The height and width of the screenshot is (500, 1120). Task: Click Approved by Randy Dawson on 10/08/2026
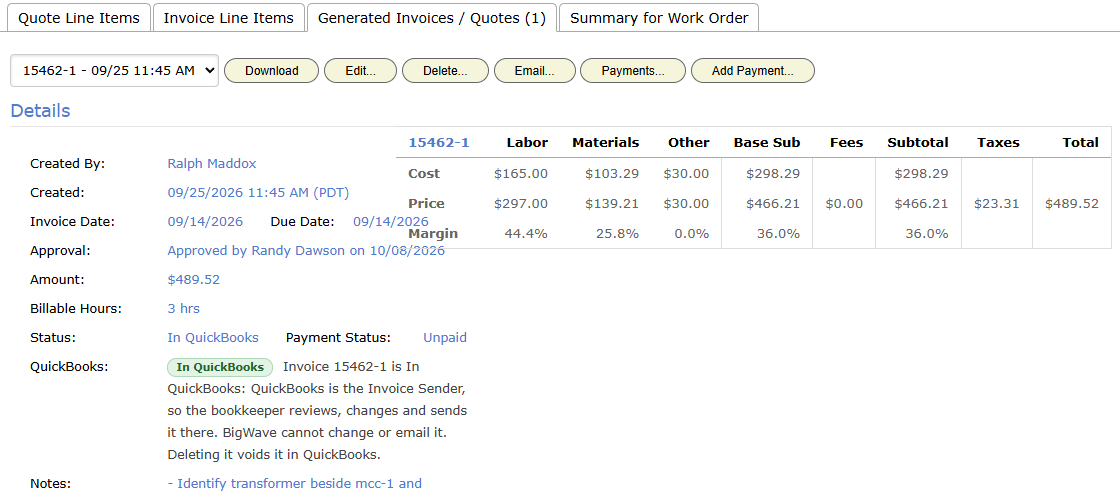pyautogui.click(x=306, y=251)
